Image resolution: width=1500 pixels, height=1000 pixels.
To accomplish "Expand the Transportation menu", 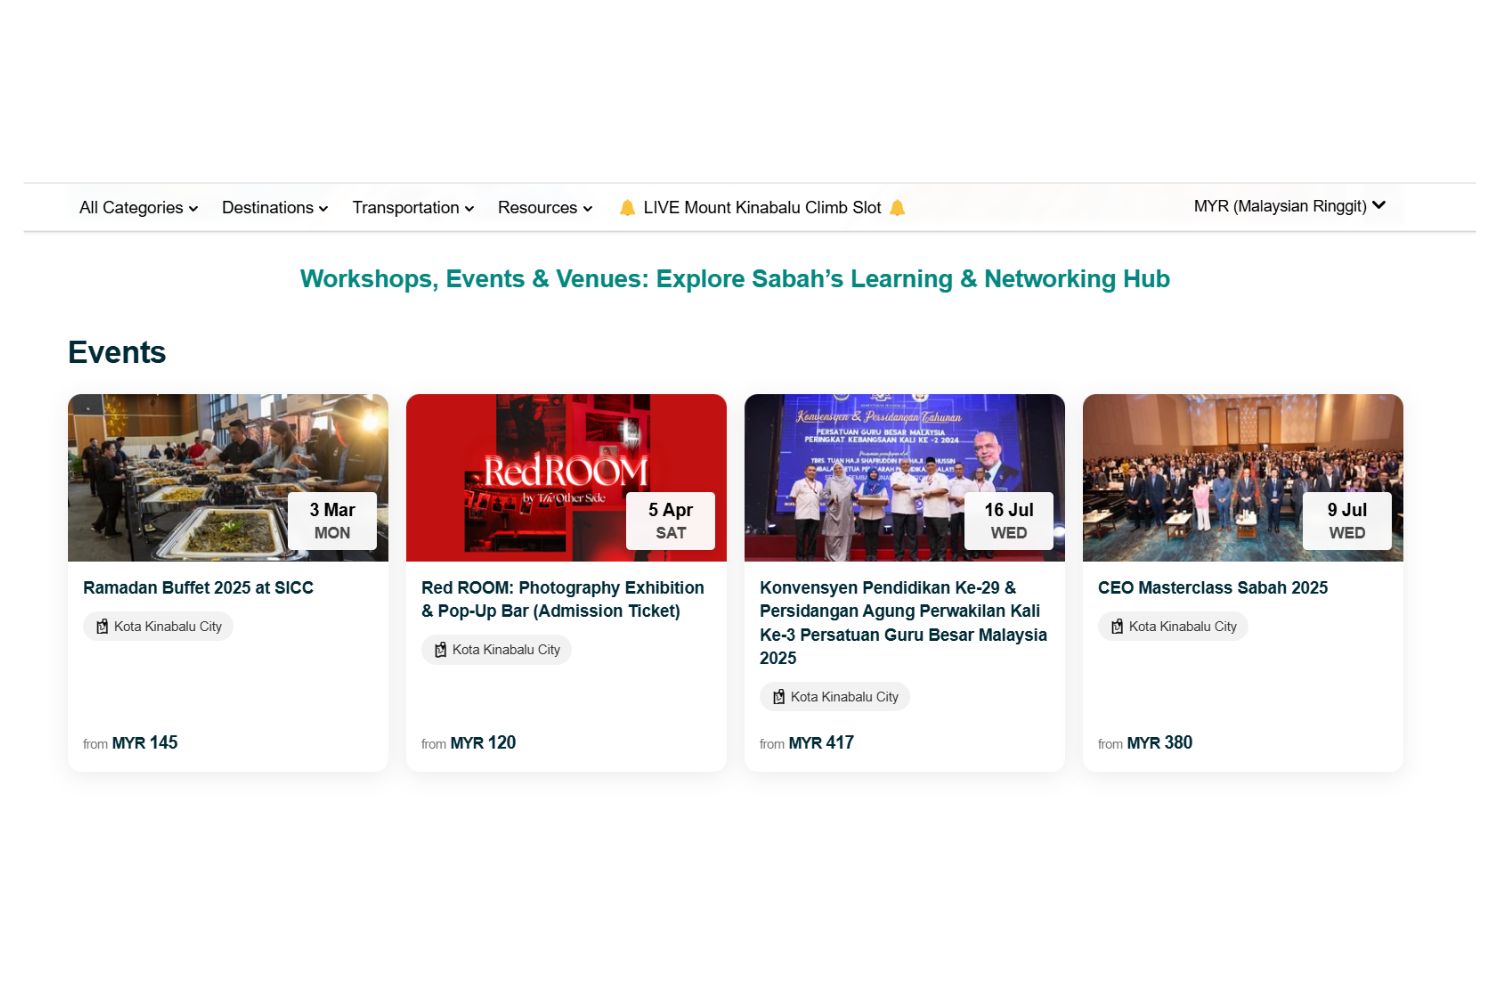I will click(412, 208).
